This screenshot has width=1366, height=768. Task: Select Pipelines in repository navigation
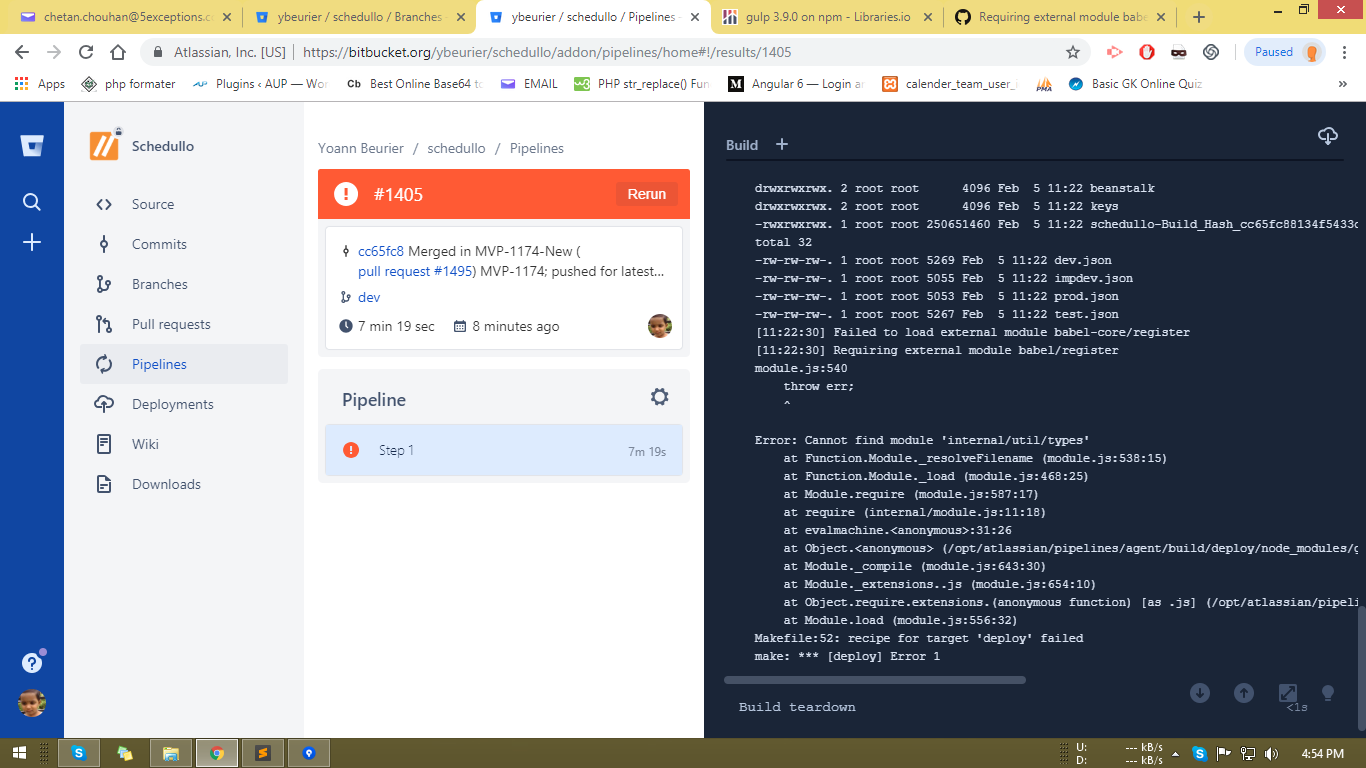click(x=184, y=364)
